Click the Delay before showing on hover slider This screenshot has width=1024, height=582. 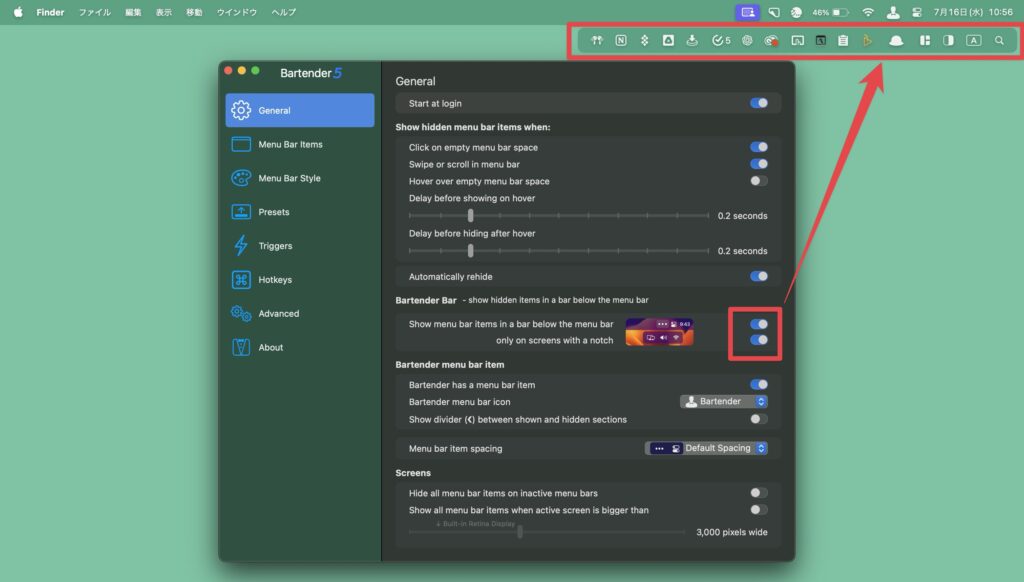tap(558, 216)
